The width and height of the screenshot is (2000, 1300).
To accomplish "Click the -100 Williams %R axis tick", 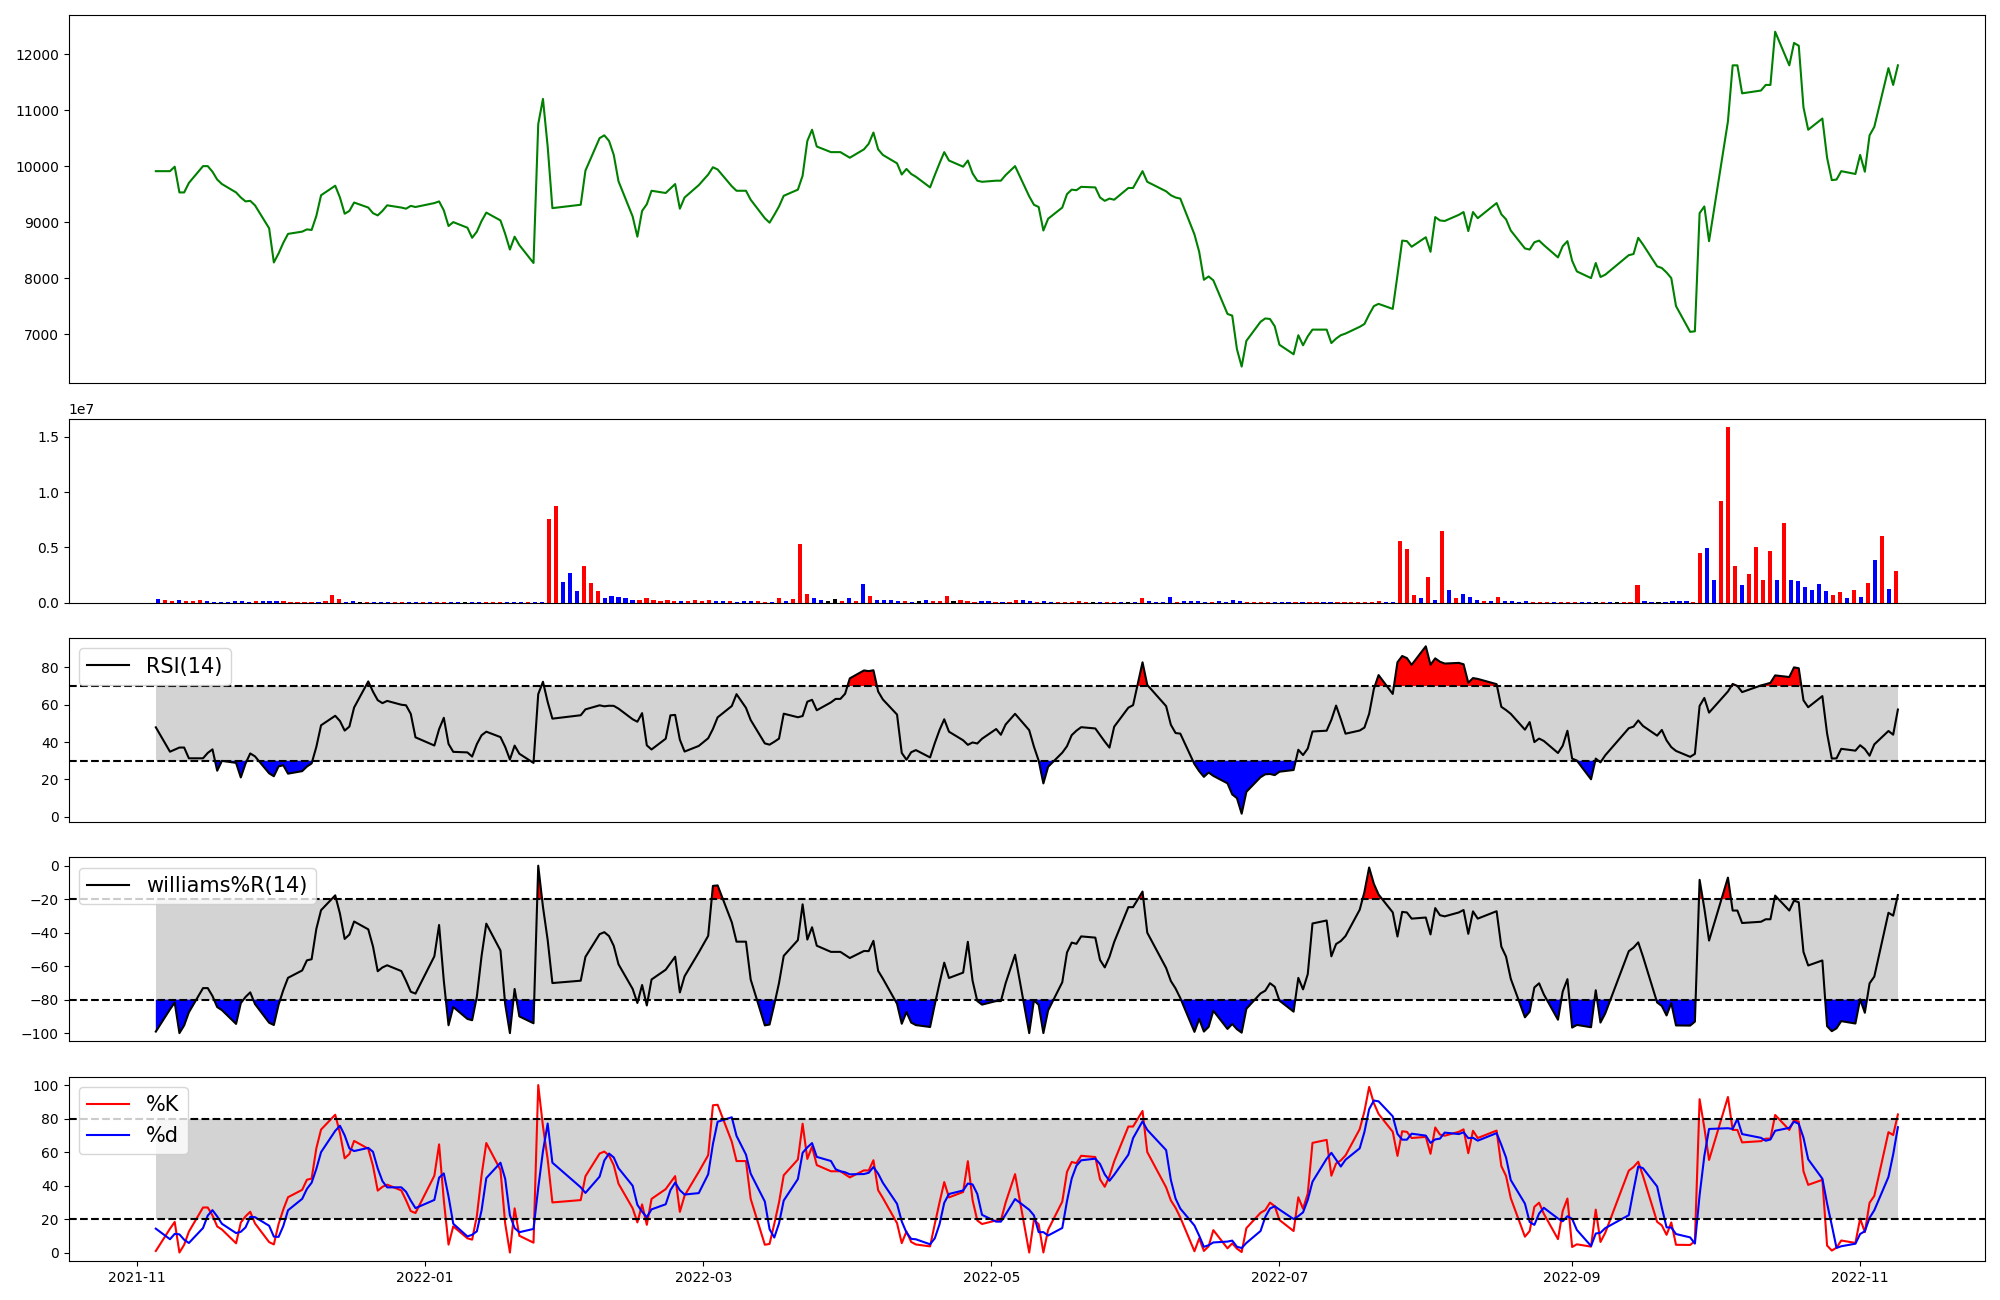I will pyautogui.click(x=41, y=1034).
